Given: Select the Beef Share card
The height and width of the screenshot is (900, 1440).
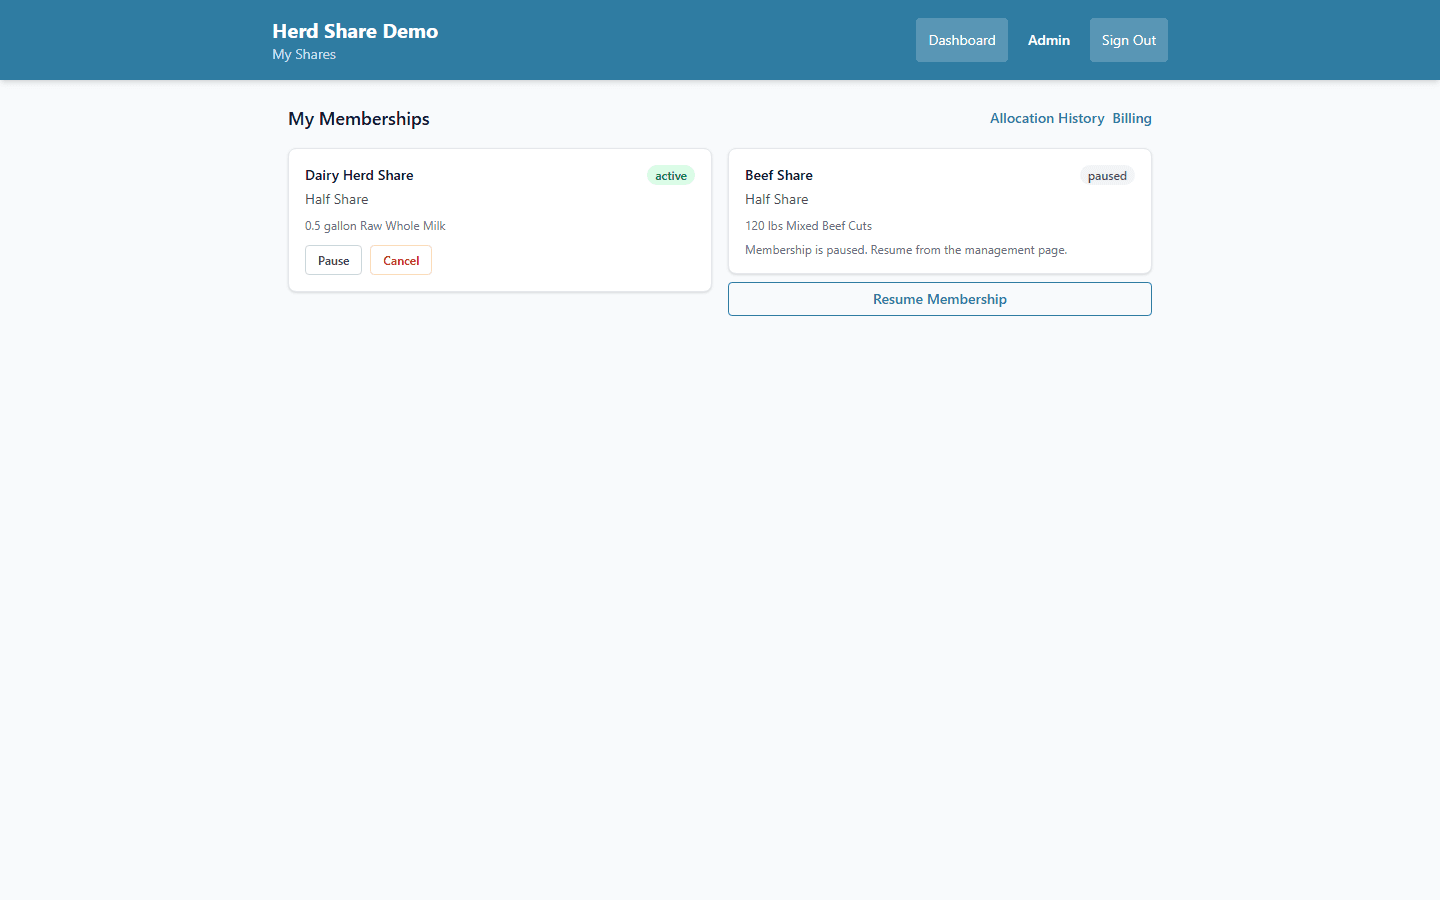Looking at the screenshot, I should point(939,211).
